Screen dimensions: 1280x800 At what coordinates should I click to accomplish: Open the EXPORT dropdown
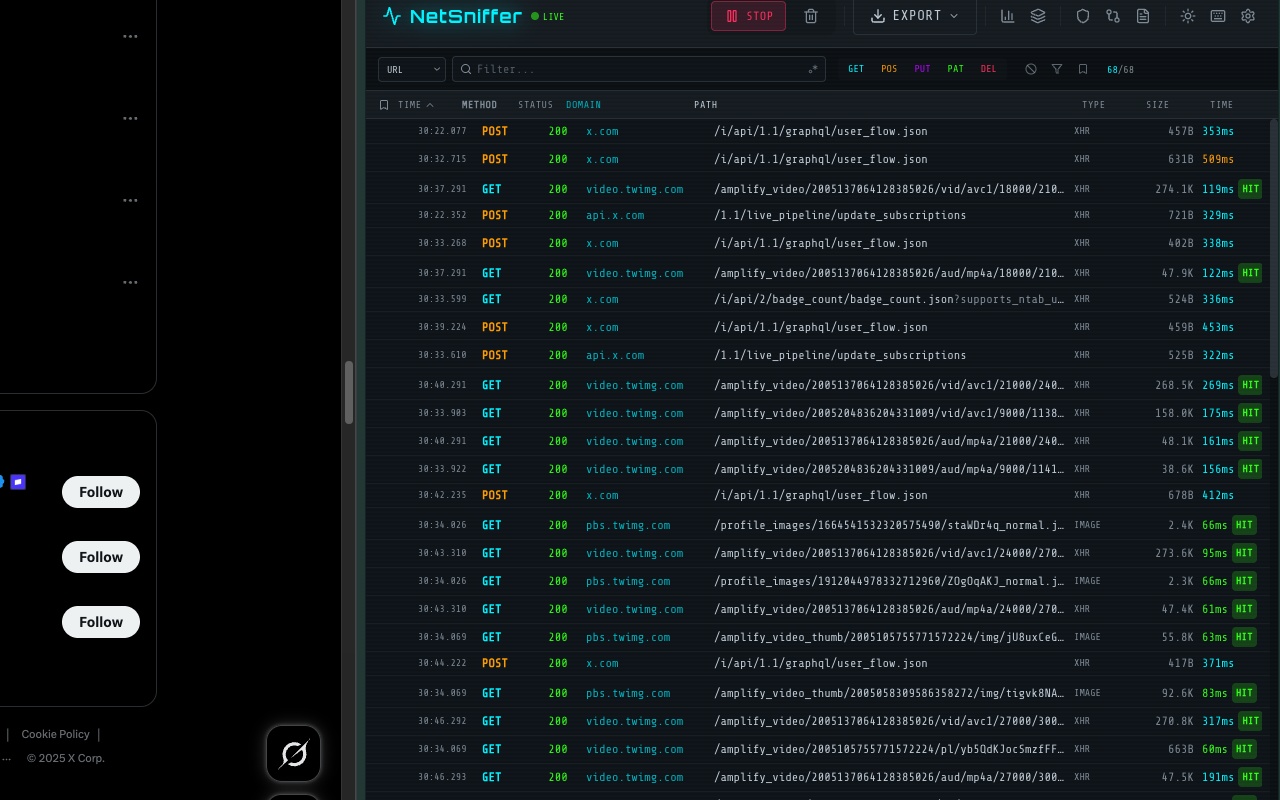click(x=915, y=16)
